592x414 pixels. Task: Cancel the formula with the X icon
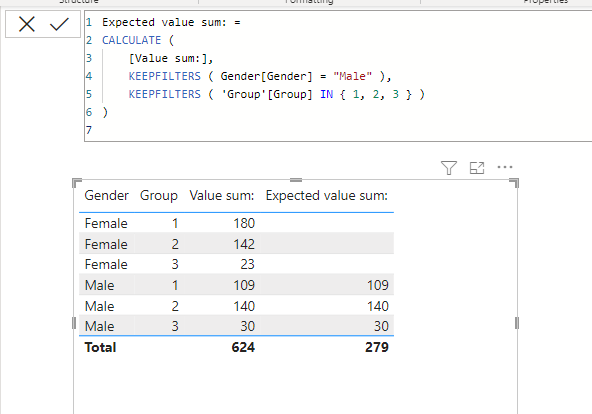(27, 24)
